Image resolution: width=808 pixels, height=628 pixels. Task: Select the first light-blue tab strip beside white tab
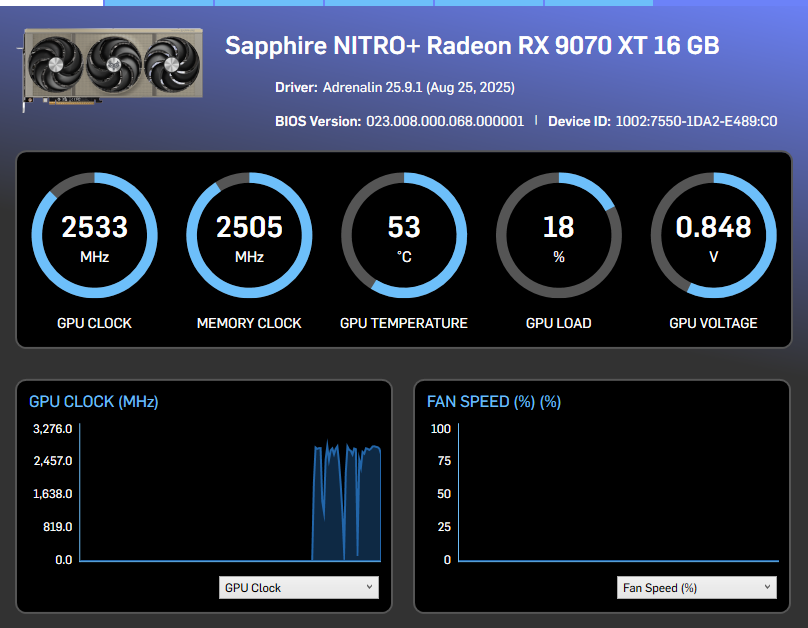(159, 3)
